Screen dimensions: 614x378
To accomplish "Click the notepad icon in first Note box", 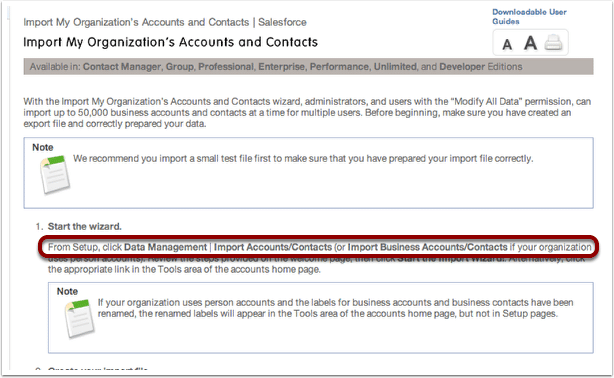I will [55, 174].
